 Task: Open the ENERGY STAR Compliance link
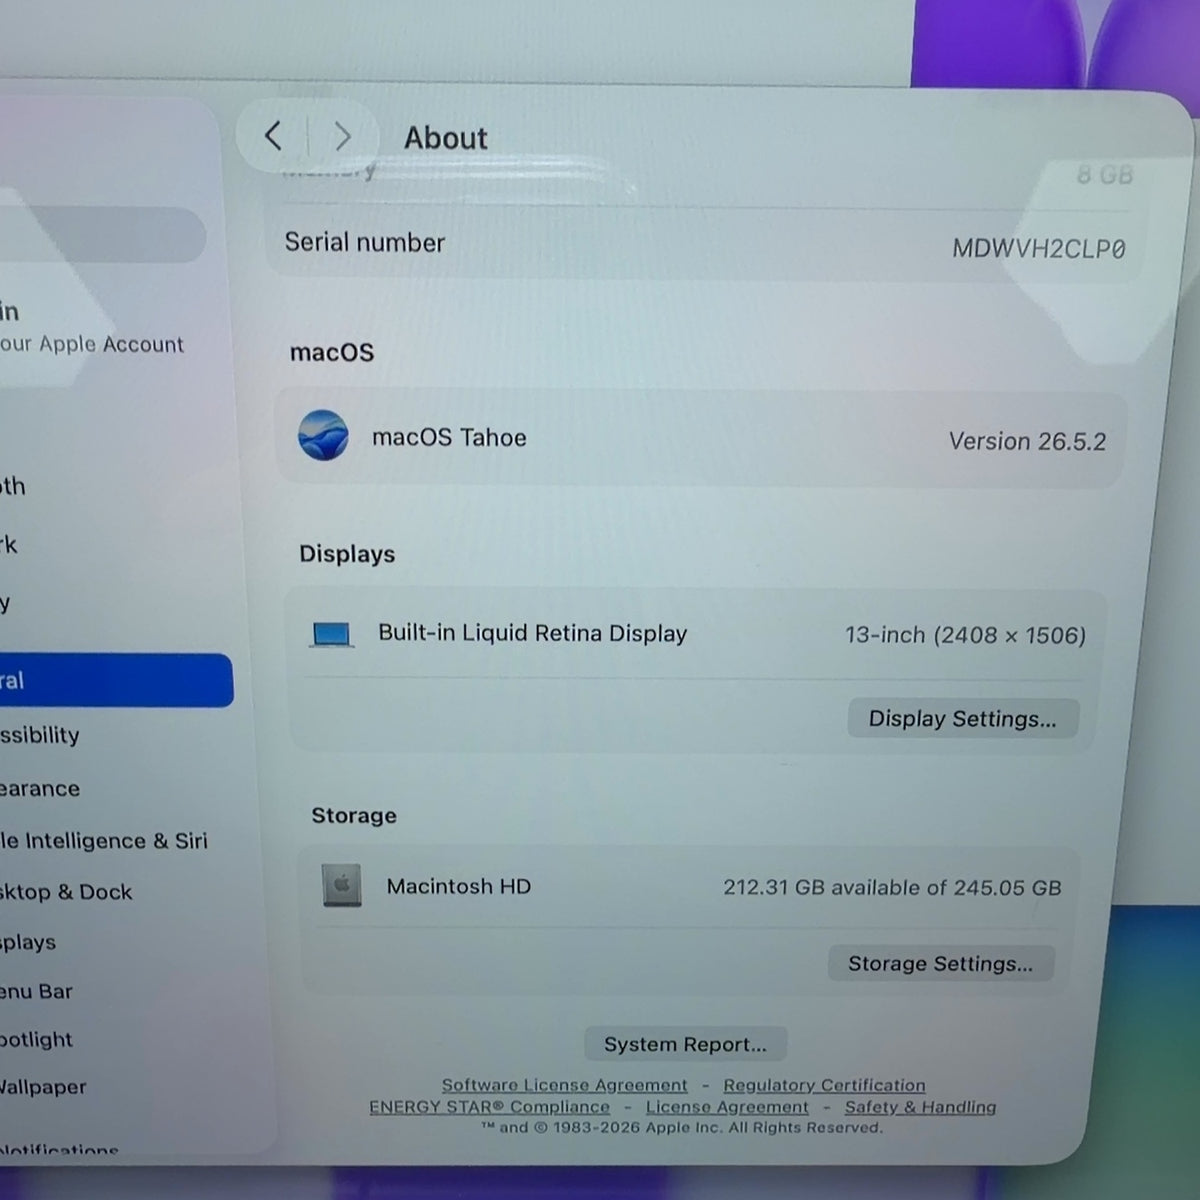point(489,1107)
